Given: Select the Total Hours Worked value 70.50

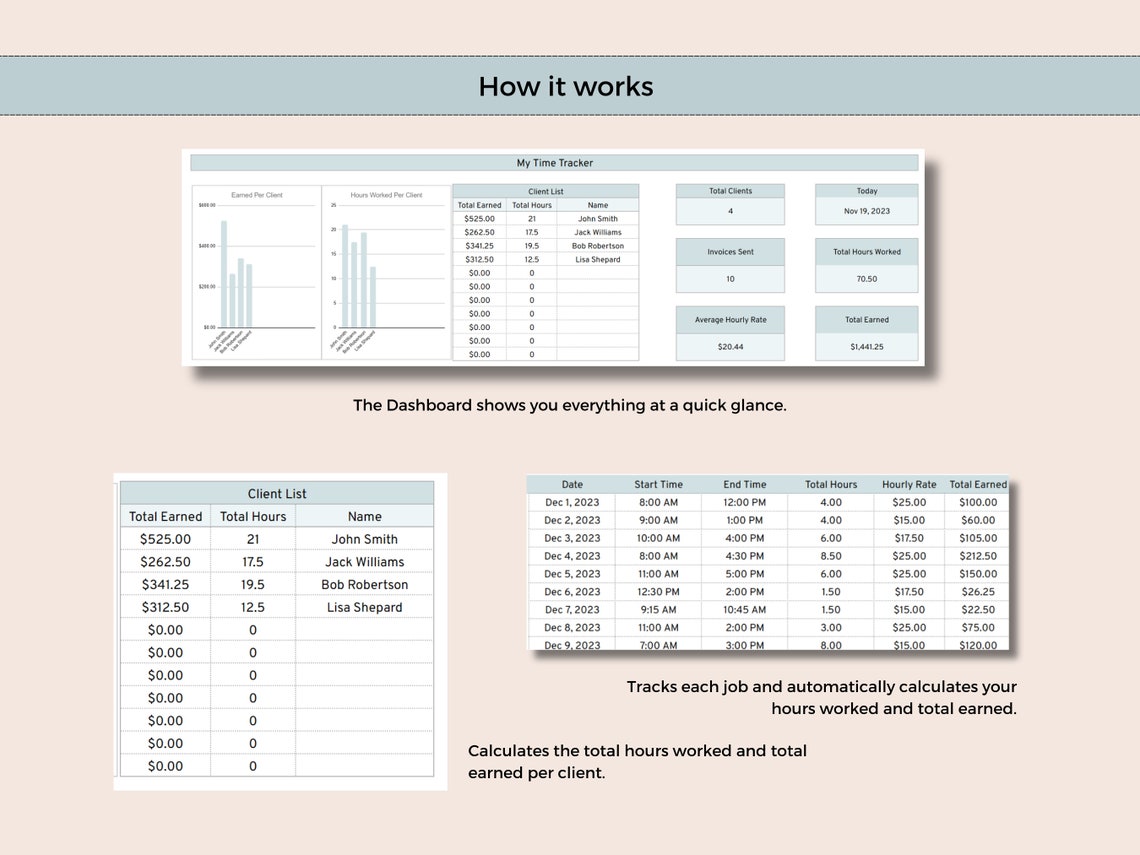Looking at the screenshot, I should coord(866,279).
